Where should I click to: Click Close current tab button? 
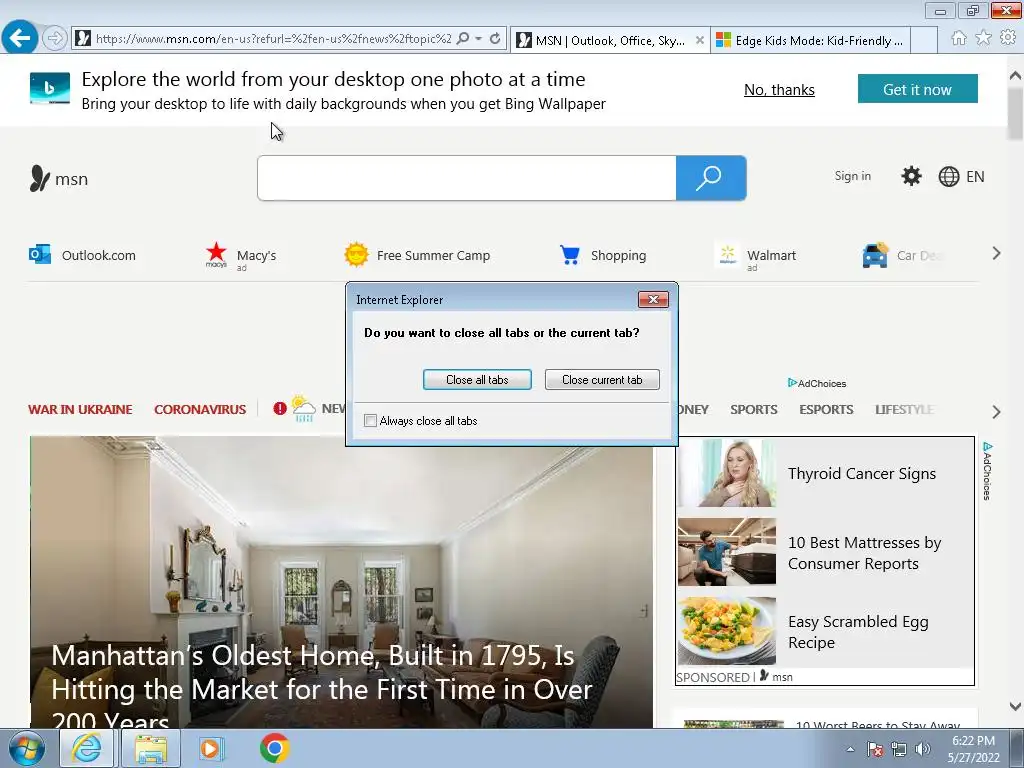tap(602, 379)
